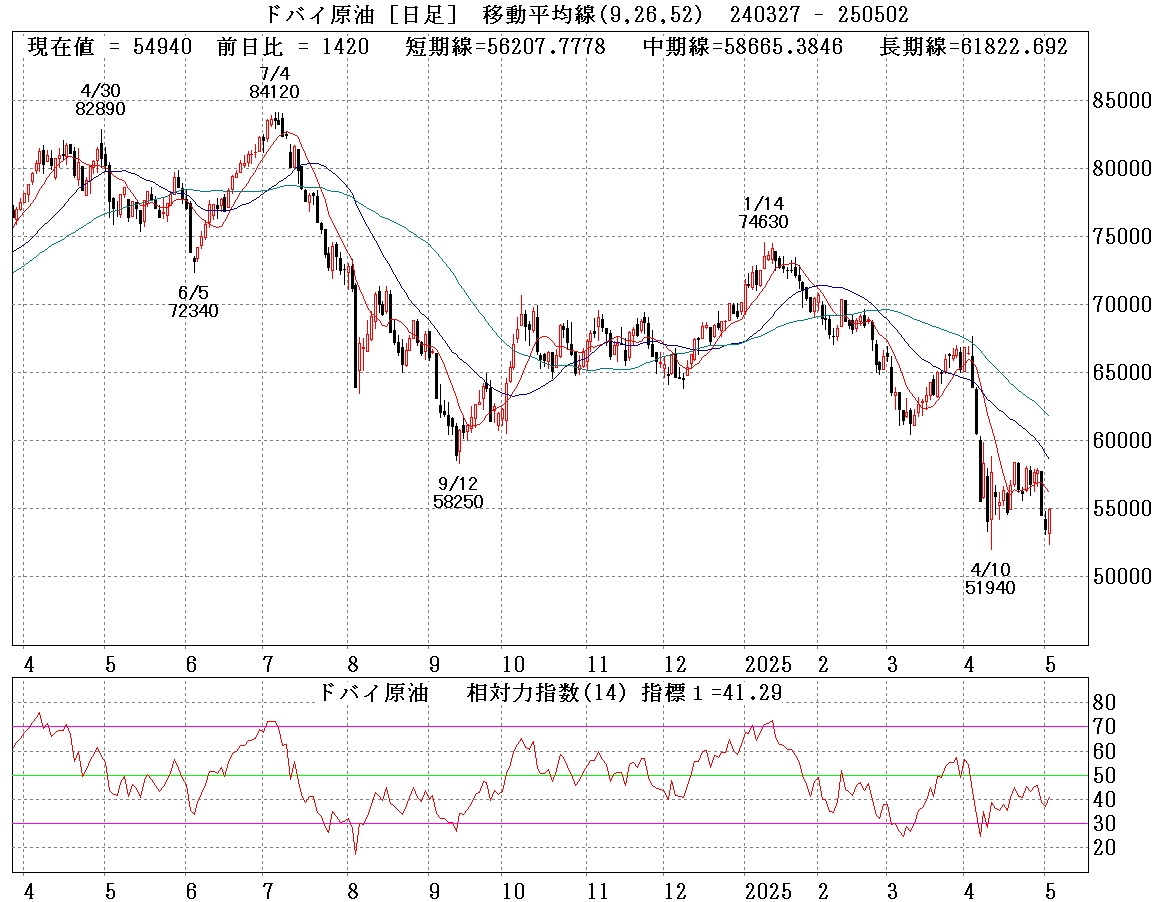Select the 9/12 low label 58250
This screenshot has height=902, width=1171.
tap(458, 502)
